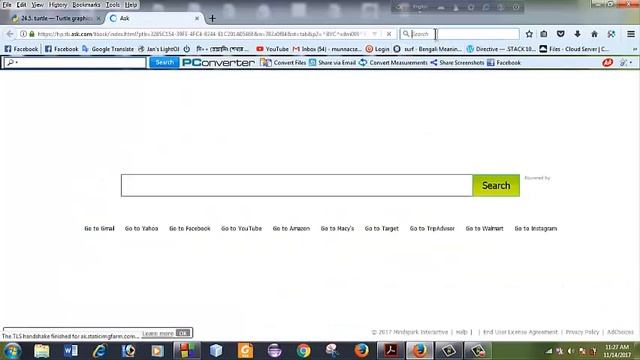The image size is (640, 360).
Task: Open the Gmail Inbox bookmark
Action: tap(327, 49)
